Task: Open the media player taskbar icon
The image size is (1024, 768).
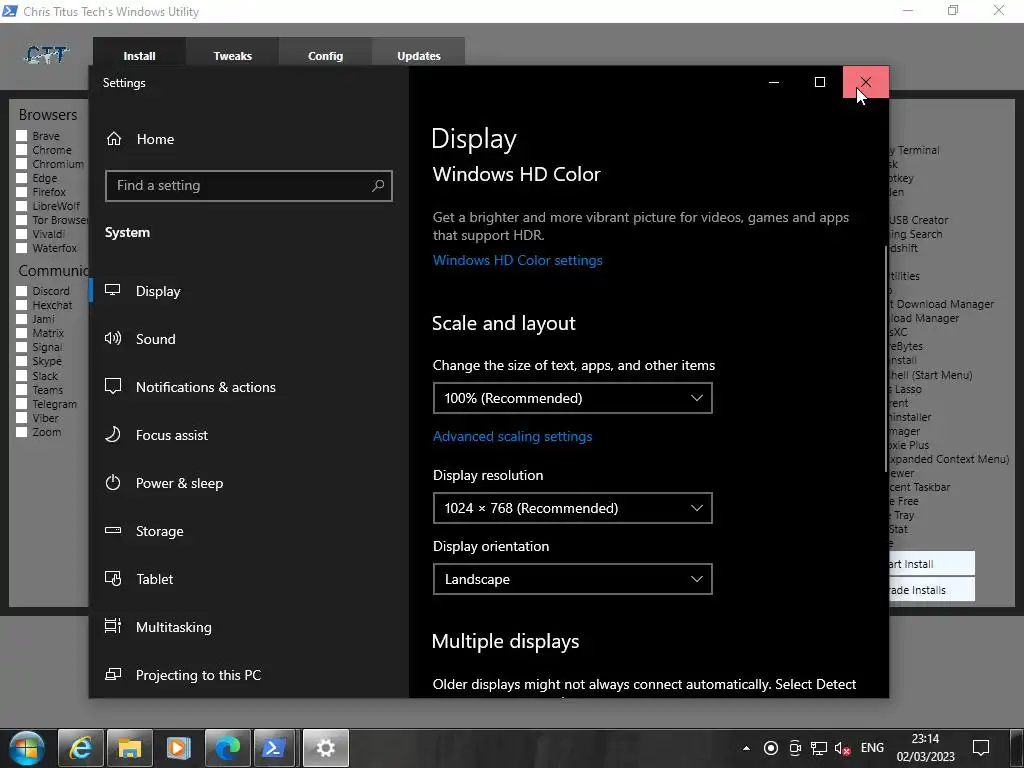Action: (x=178, y=748)
